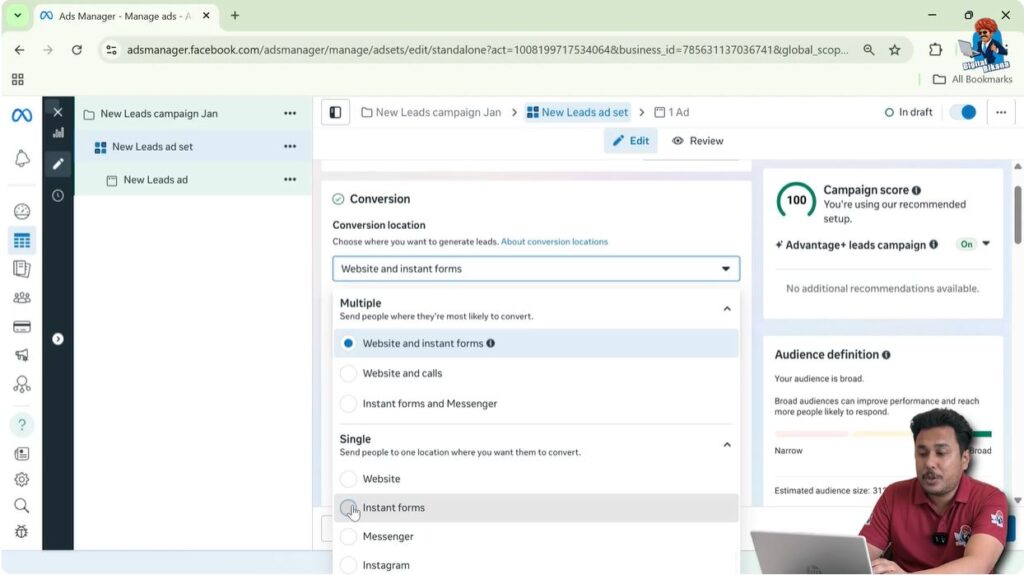
Task: Click the Campaign score 100 circle
Action: tap(796, 201)
